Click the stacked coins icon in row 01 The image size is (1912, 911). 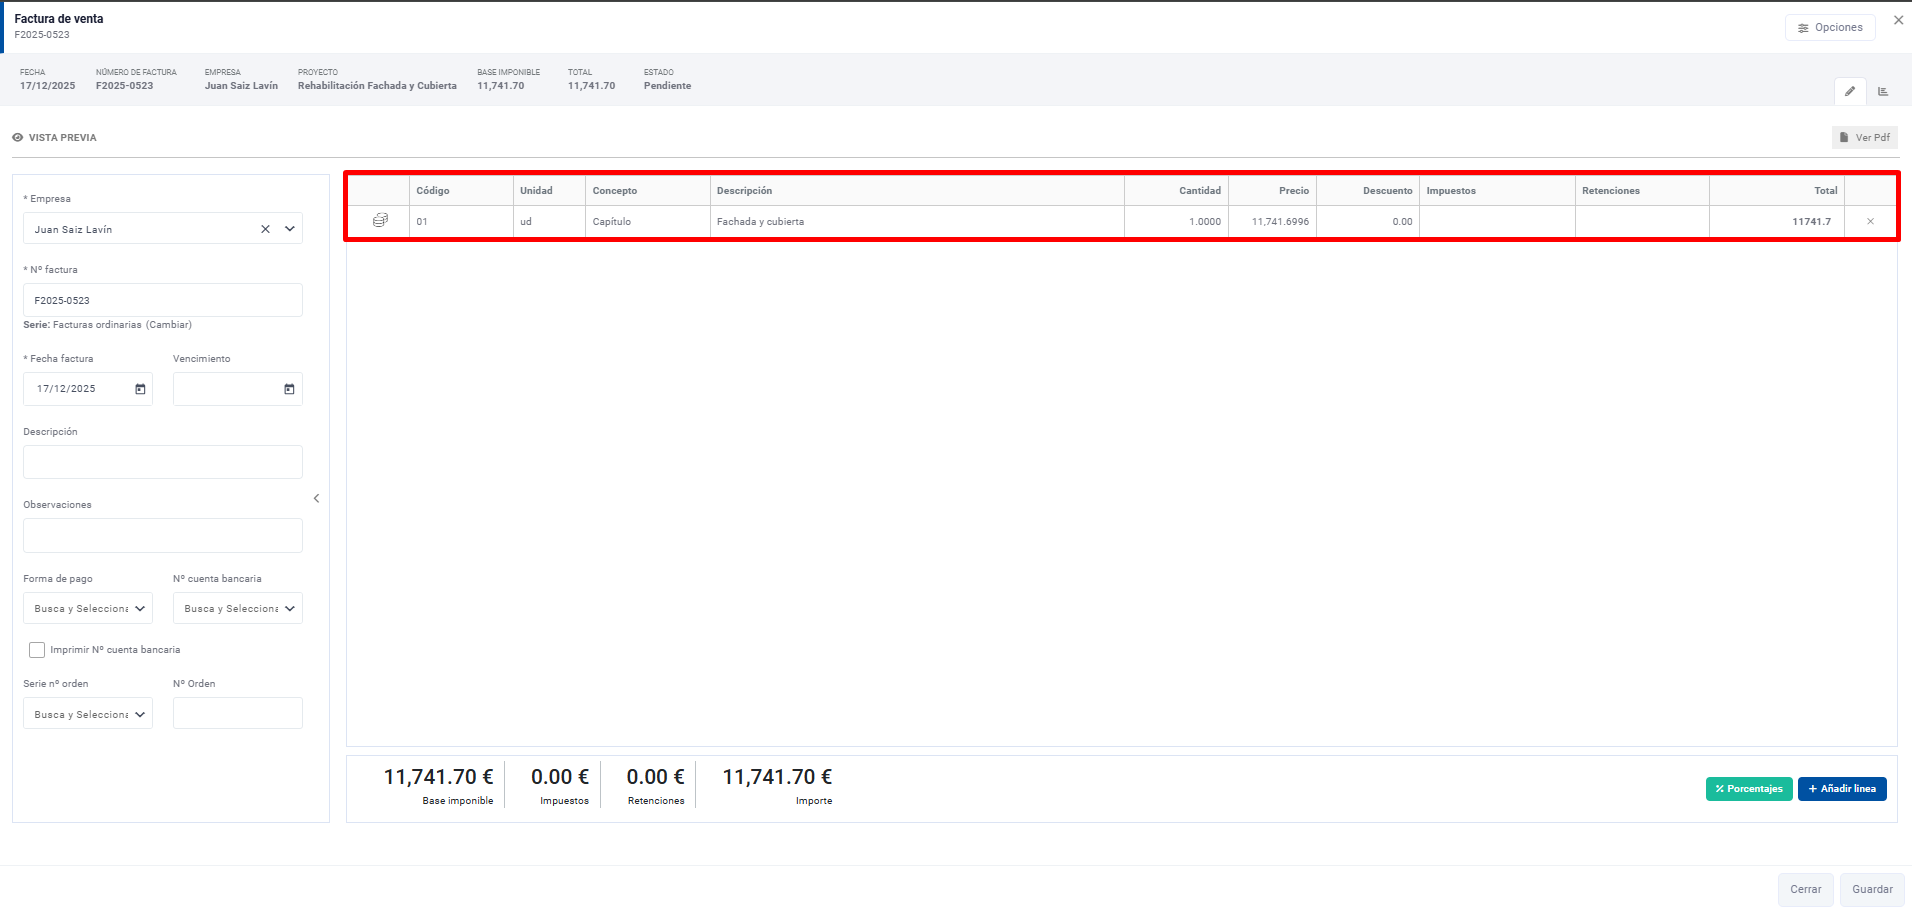pos(380,220)
